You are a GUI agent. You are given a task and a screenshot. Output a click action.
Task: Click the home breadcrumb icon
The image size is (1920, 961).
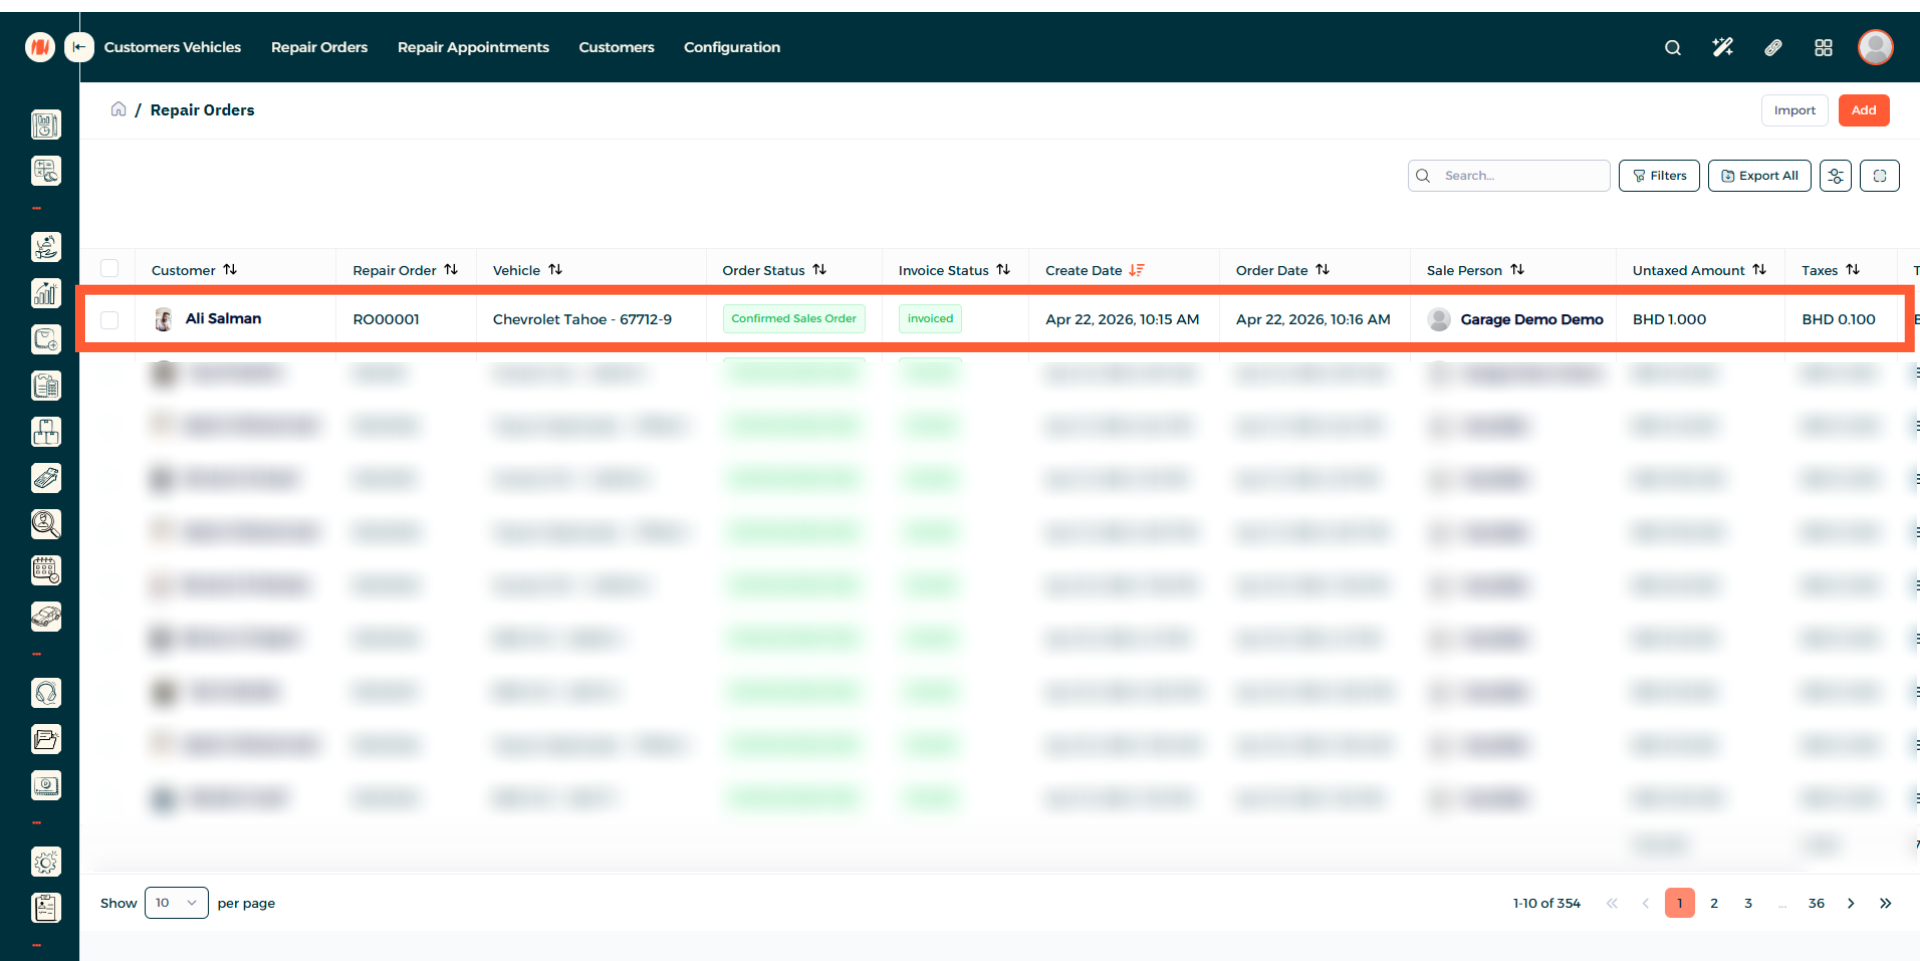click(118, 109)
